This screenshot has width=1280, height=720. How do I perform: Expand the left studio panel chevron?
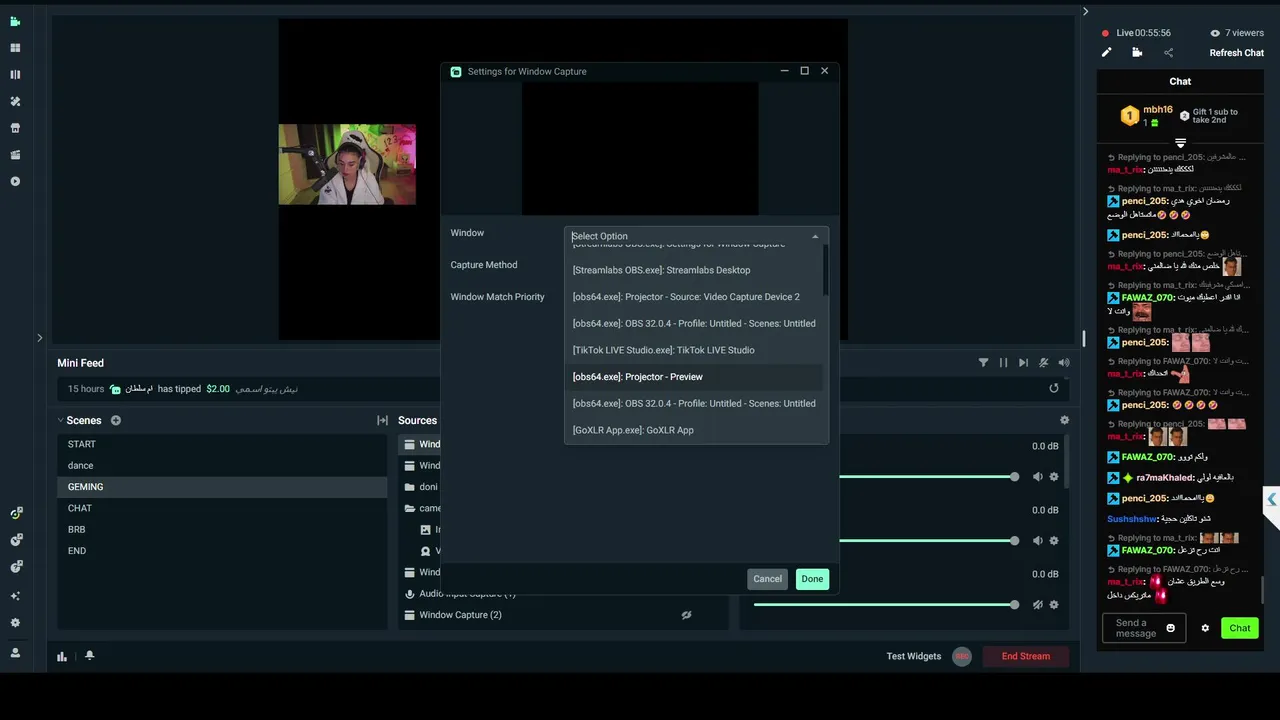coord(39,338)
